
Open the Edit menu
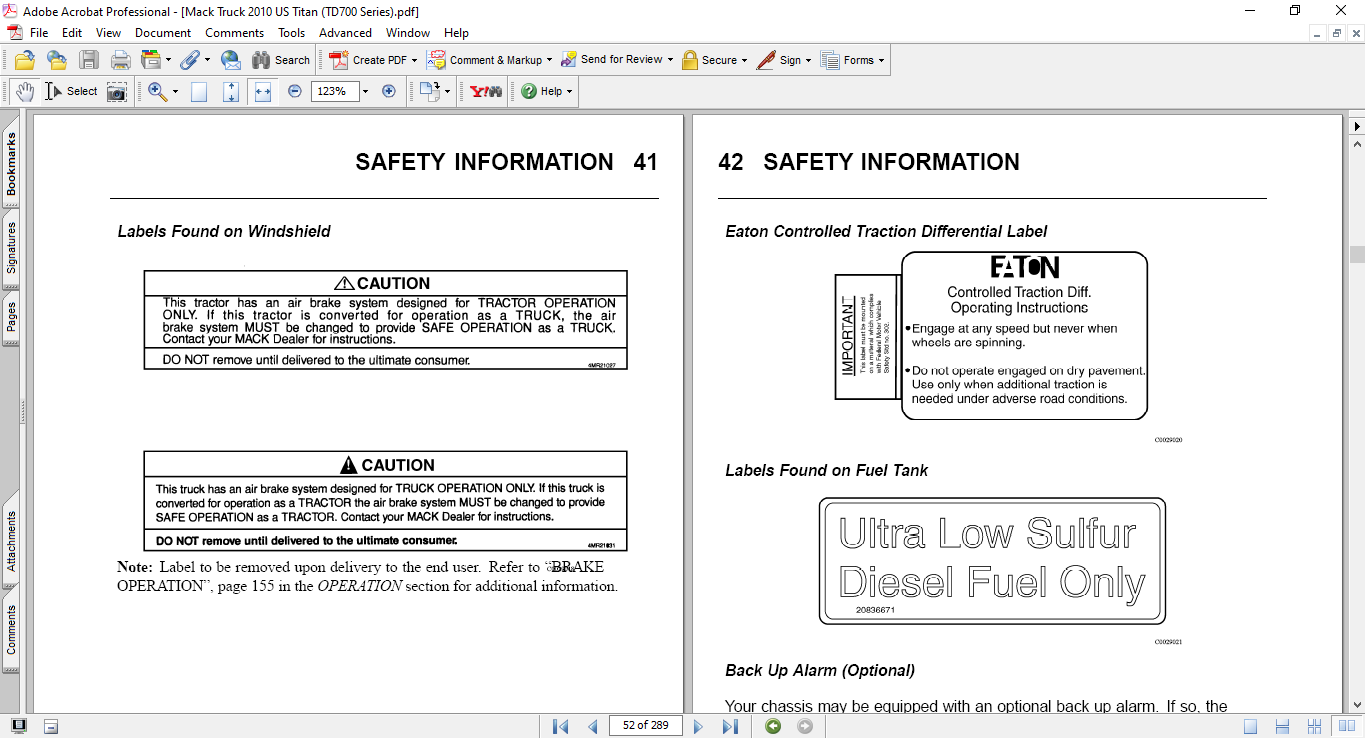coord(72,33)
